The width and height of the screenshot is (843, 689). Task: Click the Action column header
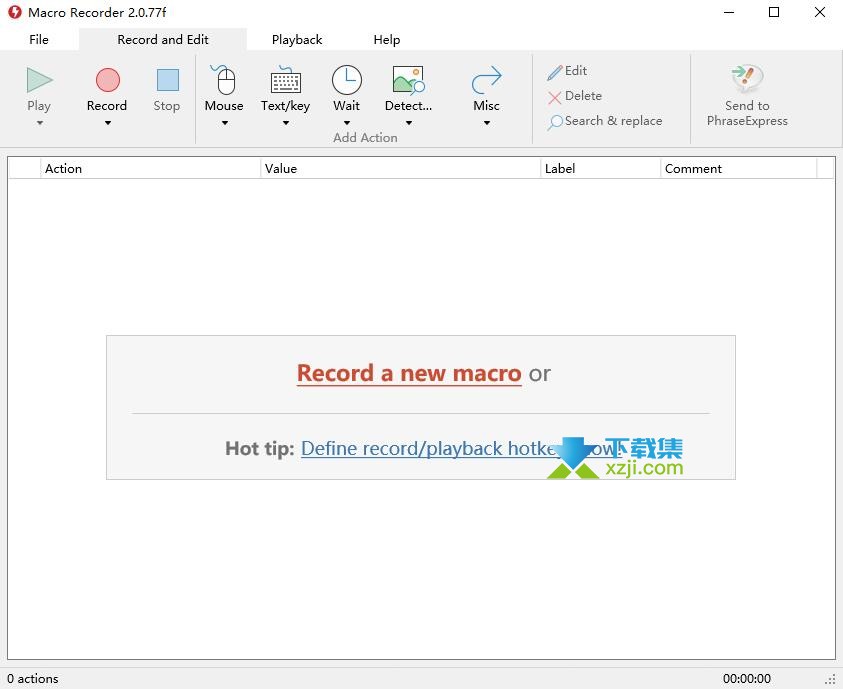click(x=151, y=169)
